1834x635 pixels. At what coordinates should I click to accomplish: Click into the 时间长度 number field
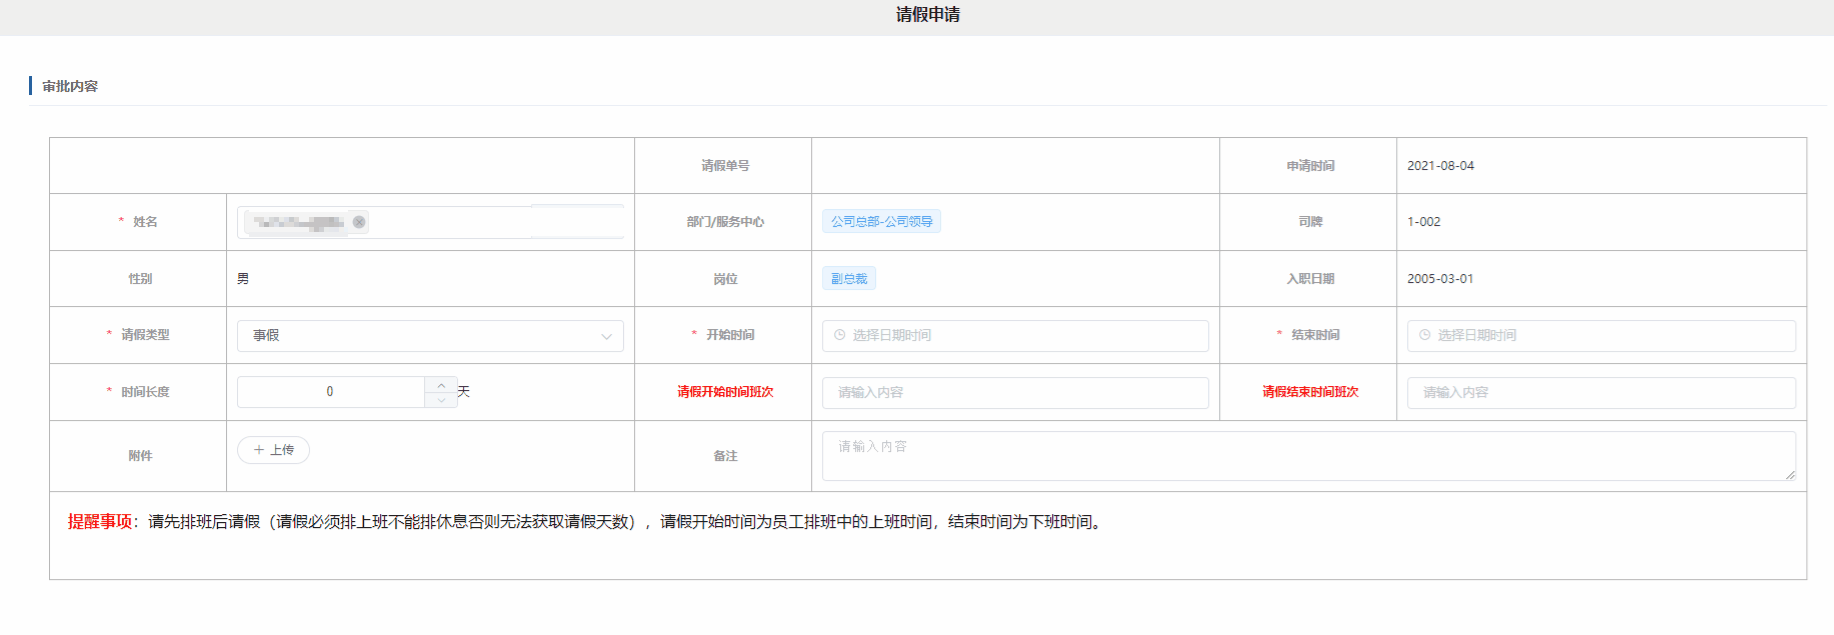tap(330, 392)
